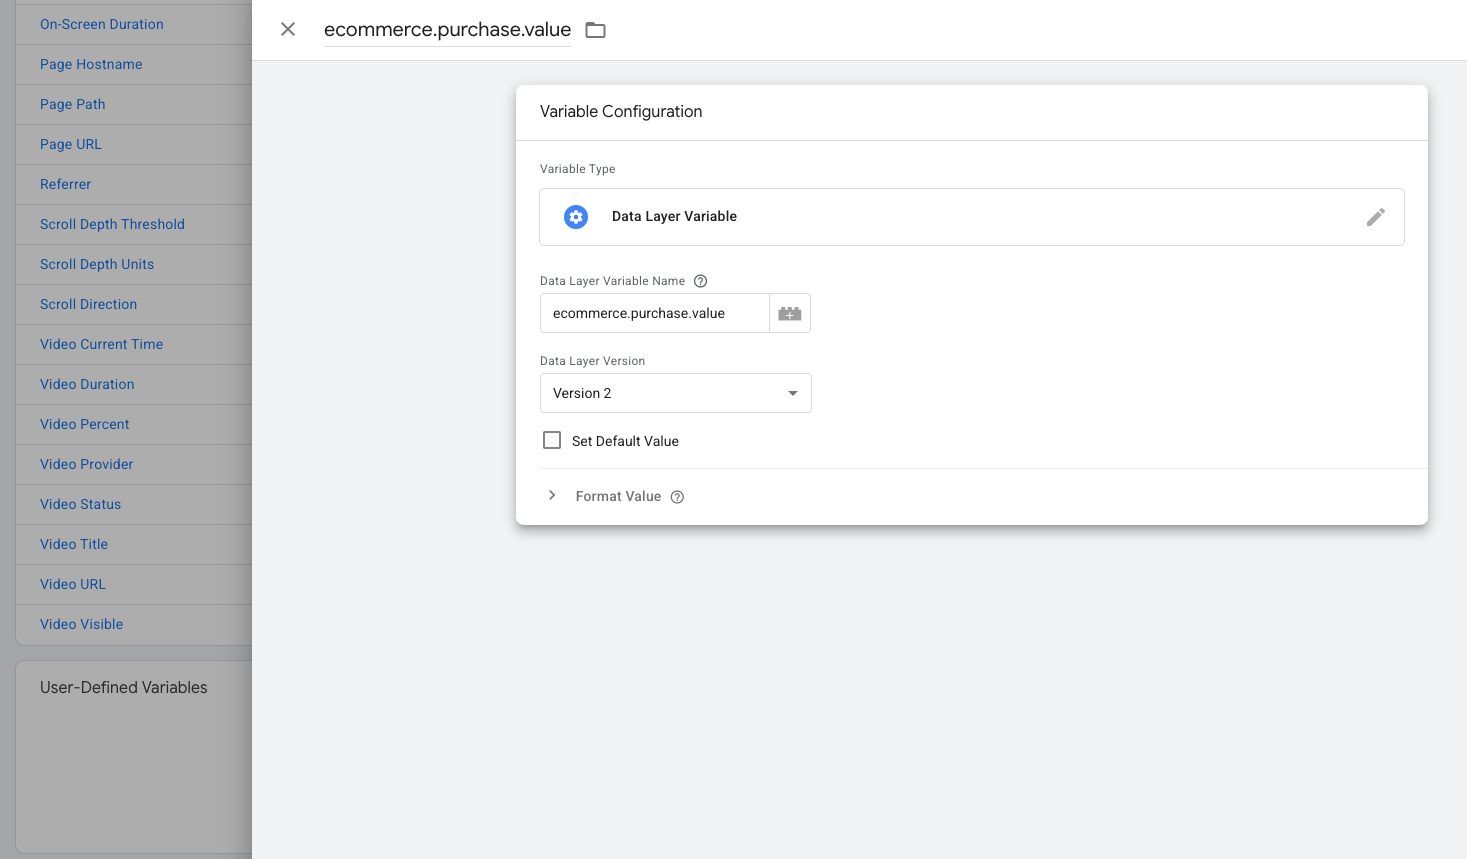Rename the ecommerce.purchase.value title field

point(447,30)
